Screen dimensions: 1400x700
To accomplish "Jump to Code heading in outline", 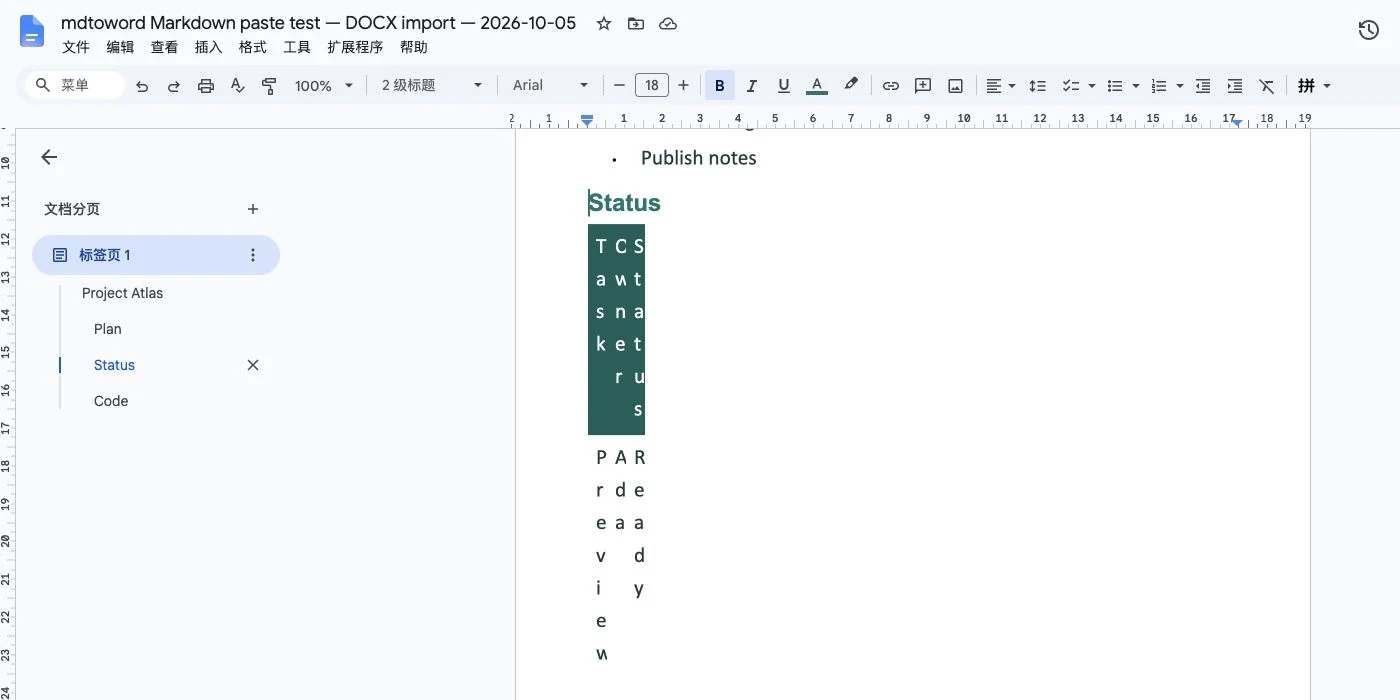I will click(111, 401).
